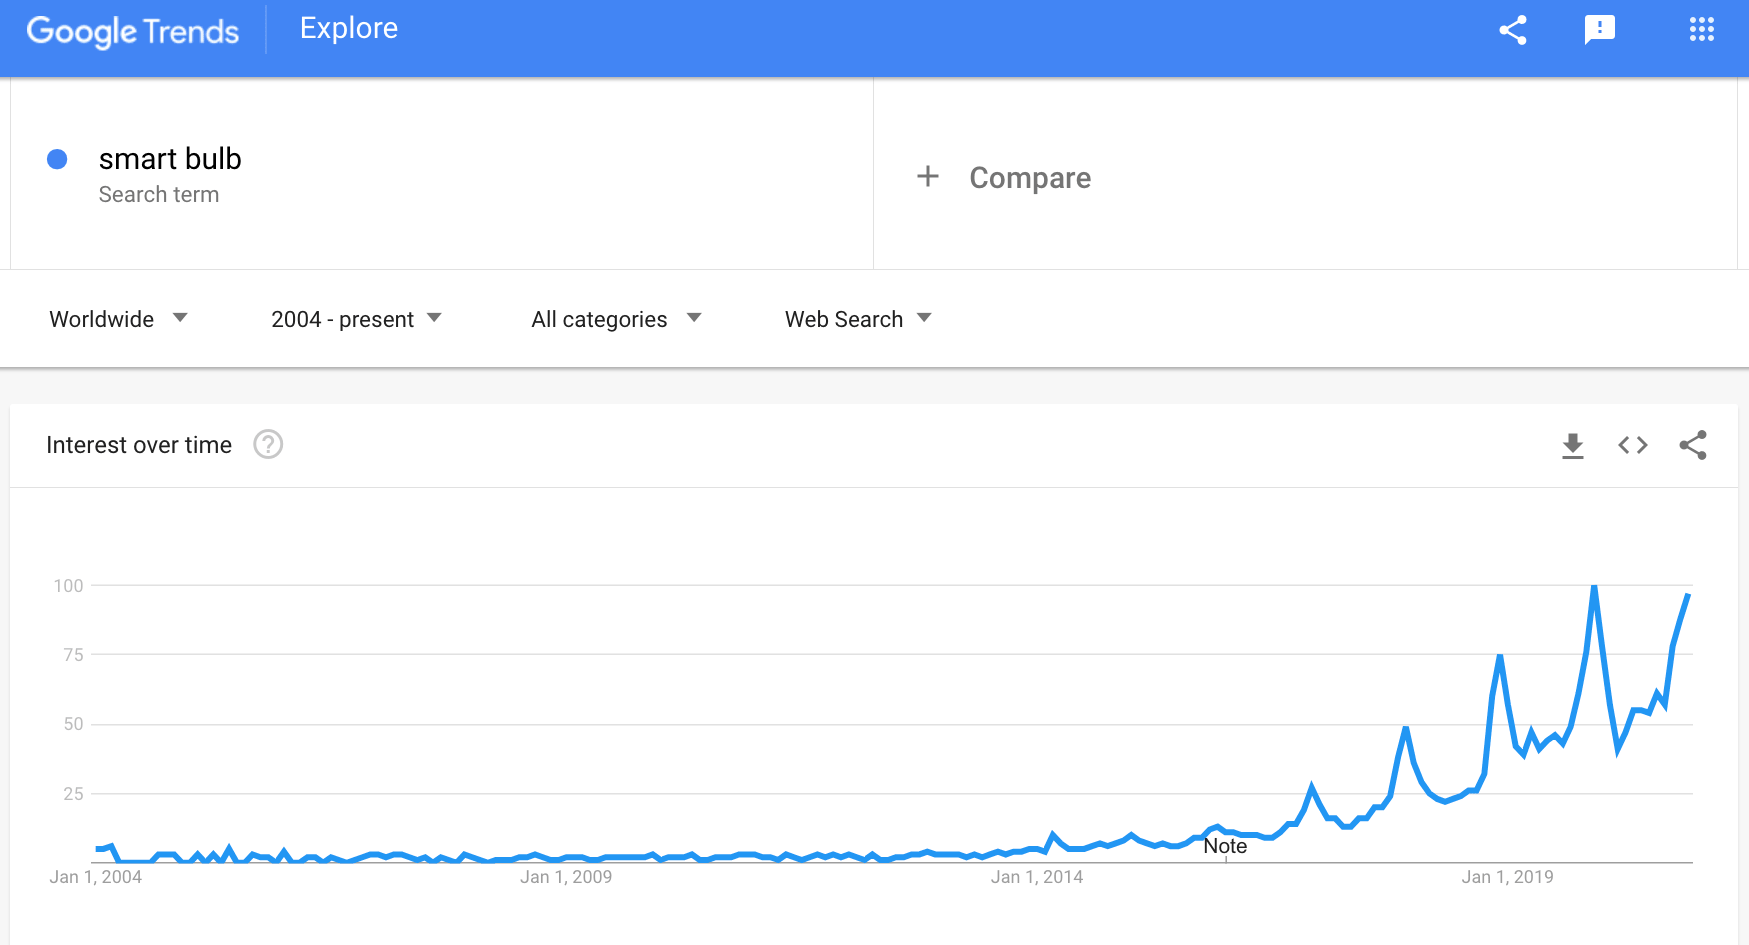Screen dimensions: 1749x945
Task: Click the share icon in the header
Action: tap(1513, 30)
